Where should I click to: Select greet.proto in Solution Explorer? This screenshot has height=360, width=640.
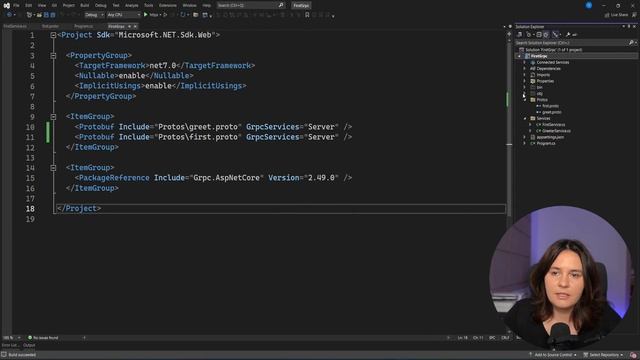(x=551, y=112)
